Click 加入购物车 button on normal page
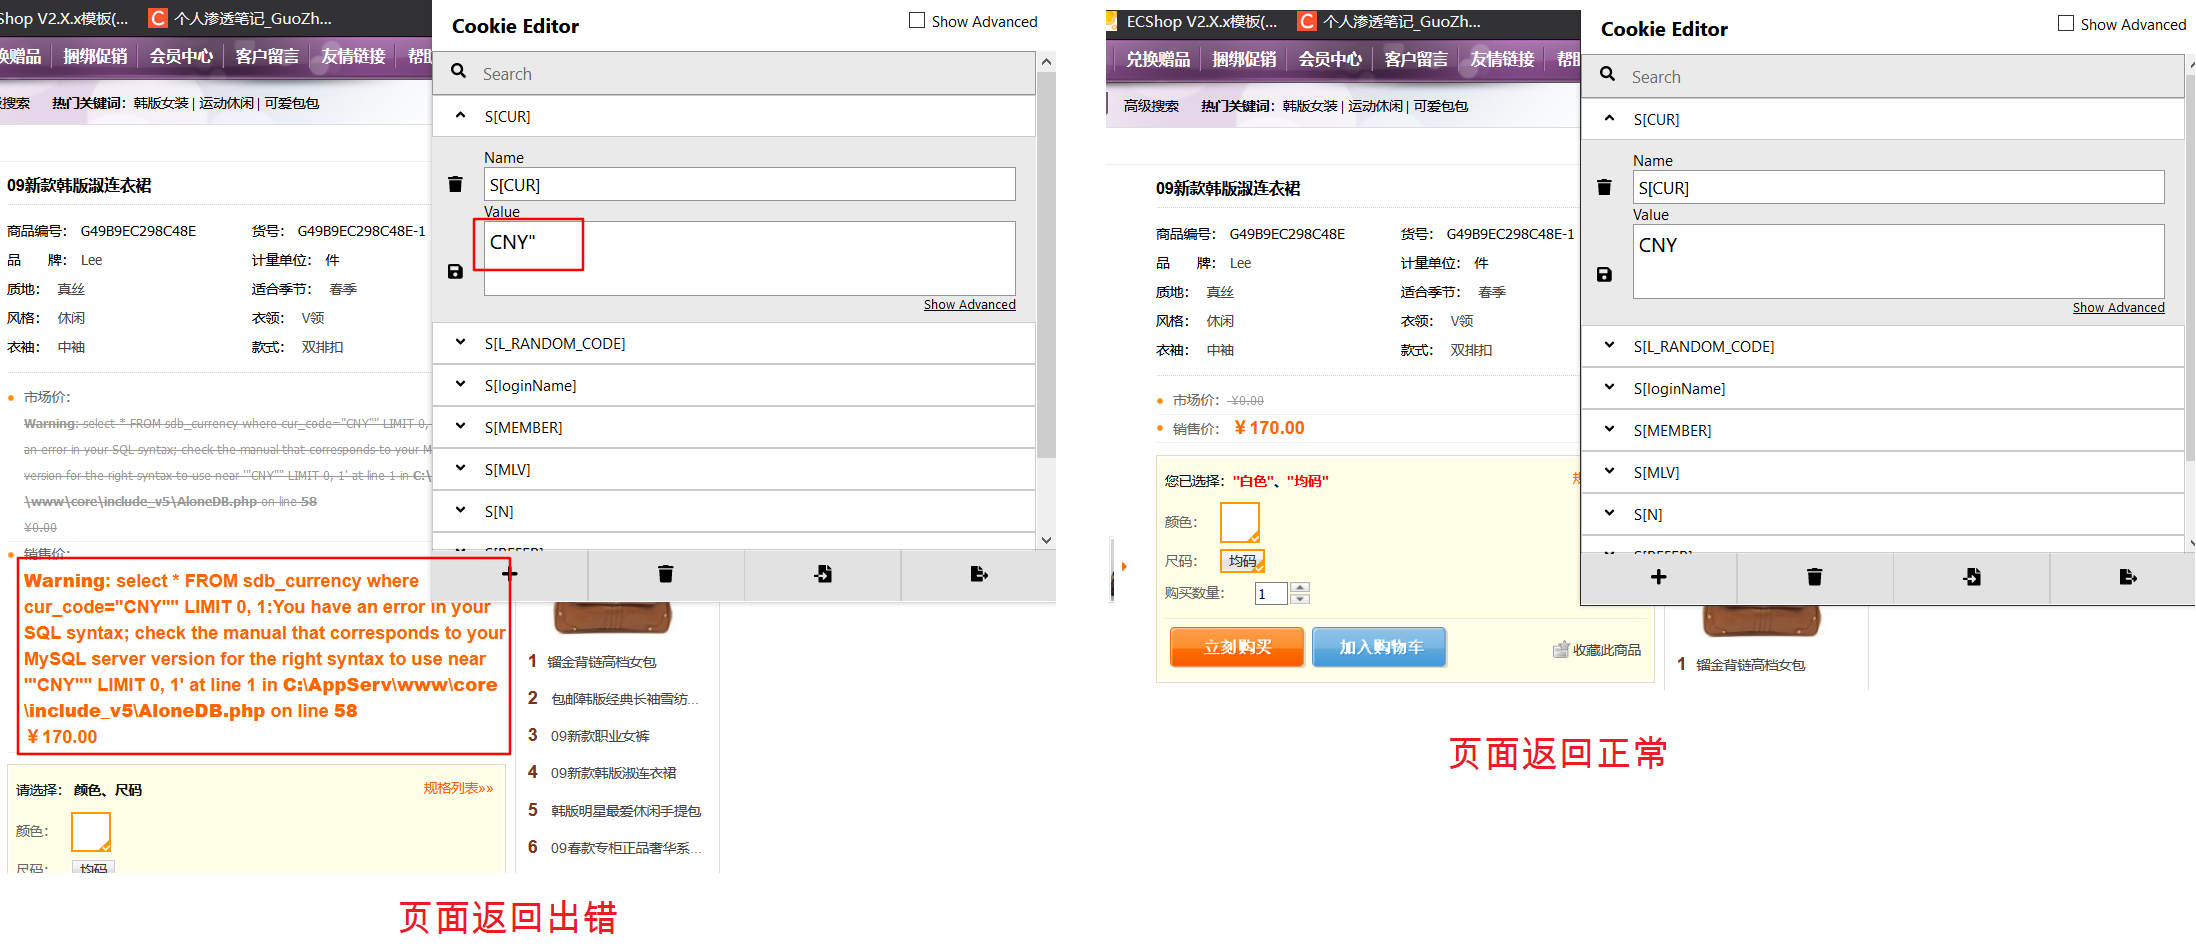This screenshot has height=952, width=2196. (1380, 647)
